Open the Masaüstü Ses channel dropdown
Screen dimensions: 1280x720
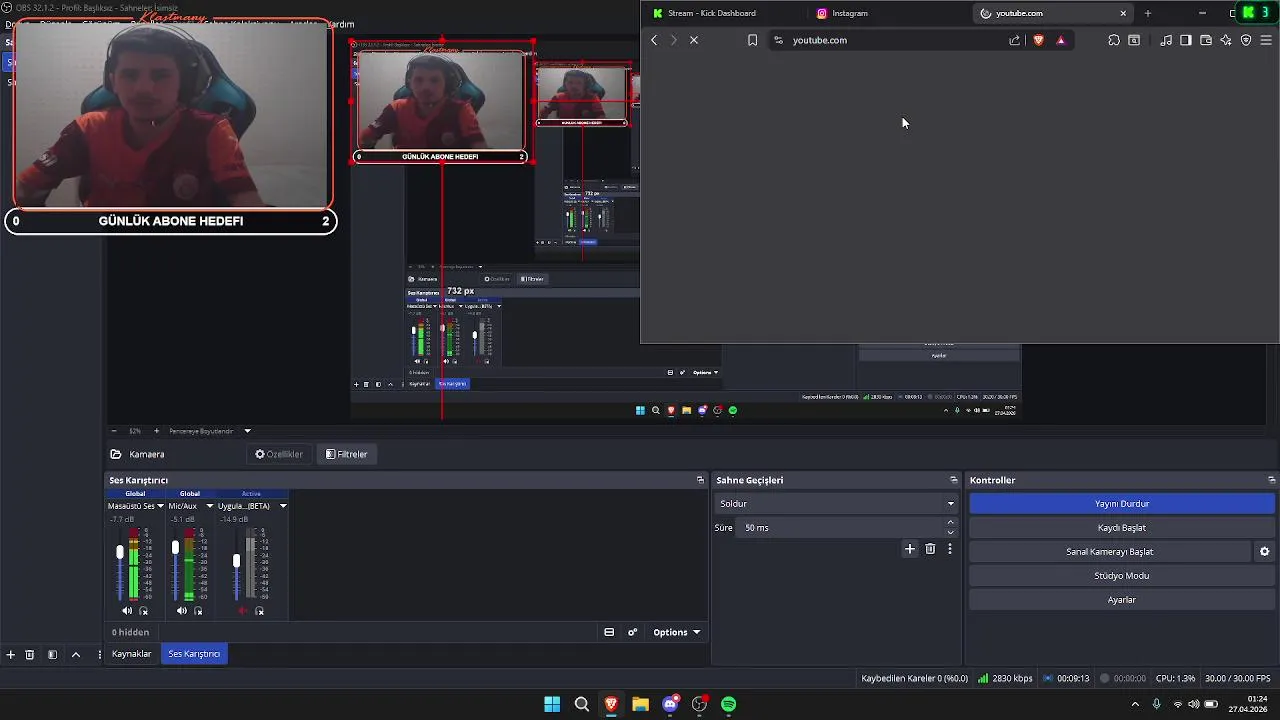tap(160, 506)
